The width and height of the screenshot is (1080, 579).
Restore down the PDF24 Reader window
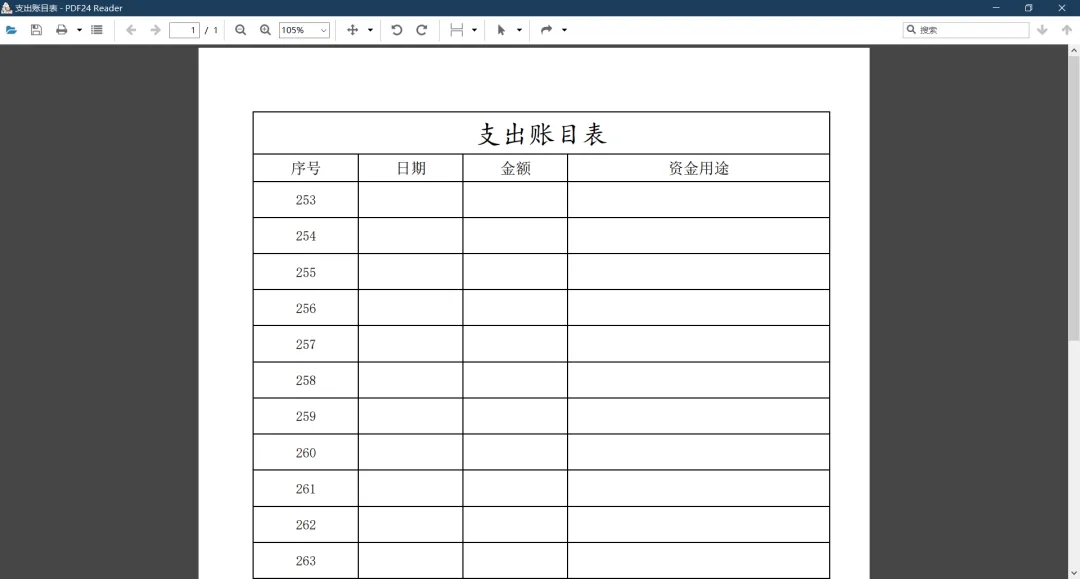click(1028, 8)
